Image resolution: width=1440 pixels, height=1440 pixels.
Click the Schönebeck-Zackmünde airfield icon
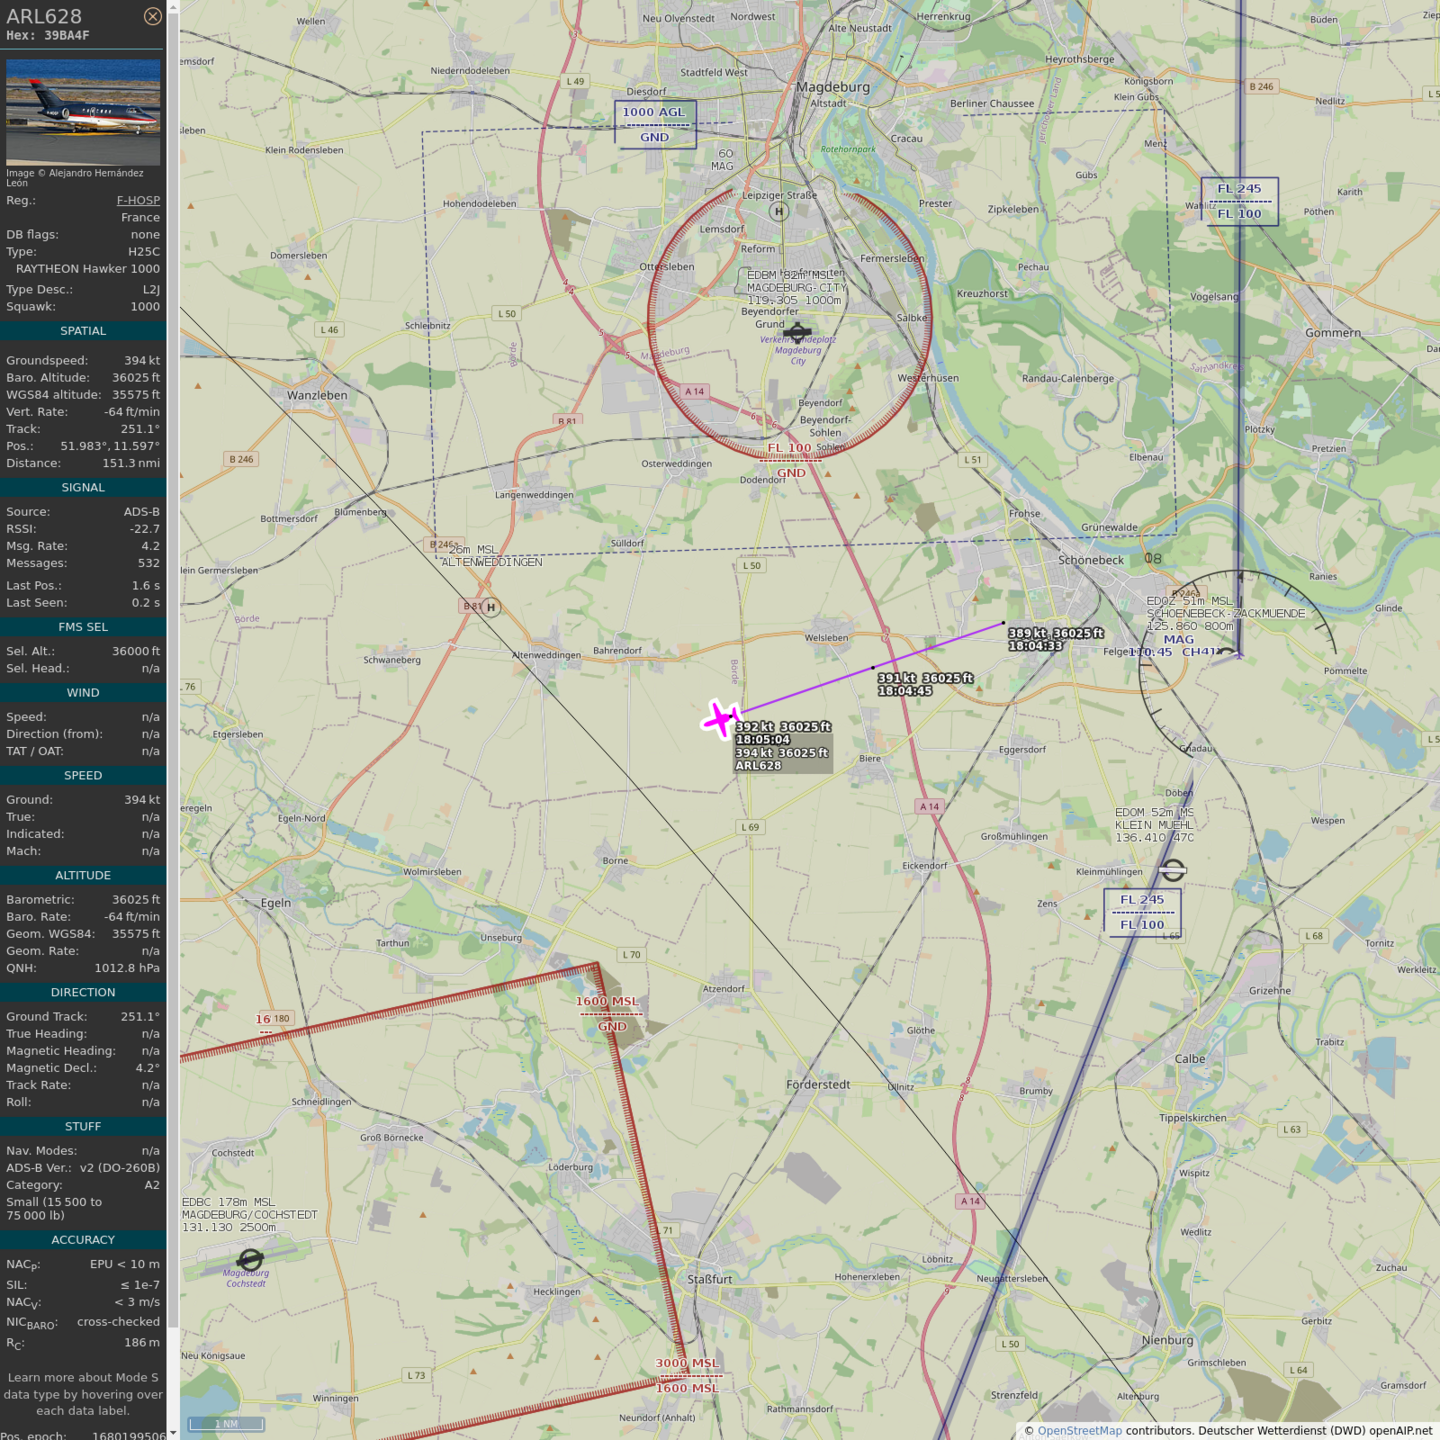[1228, 654]
